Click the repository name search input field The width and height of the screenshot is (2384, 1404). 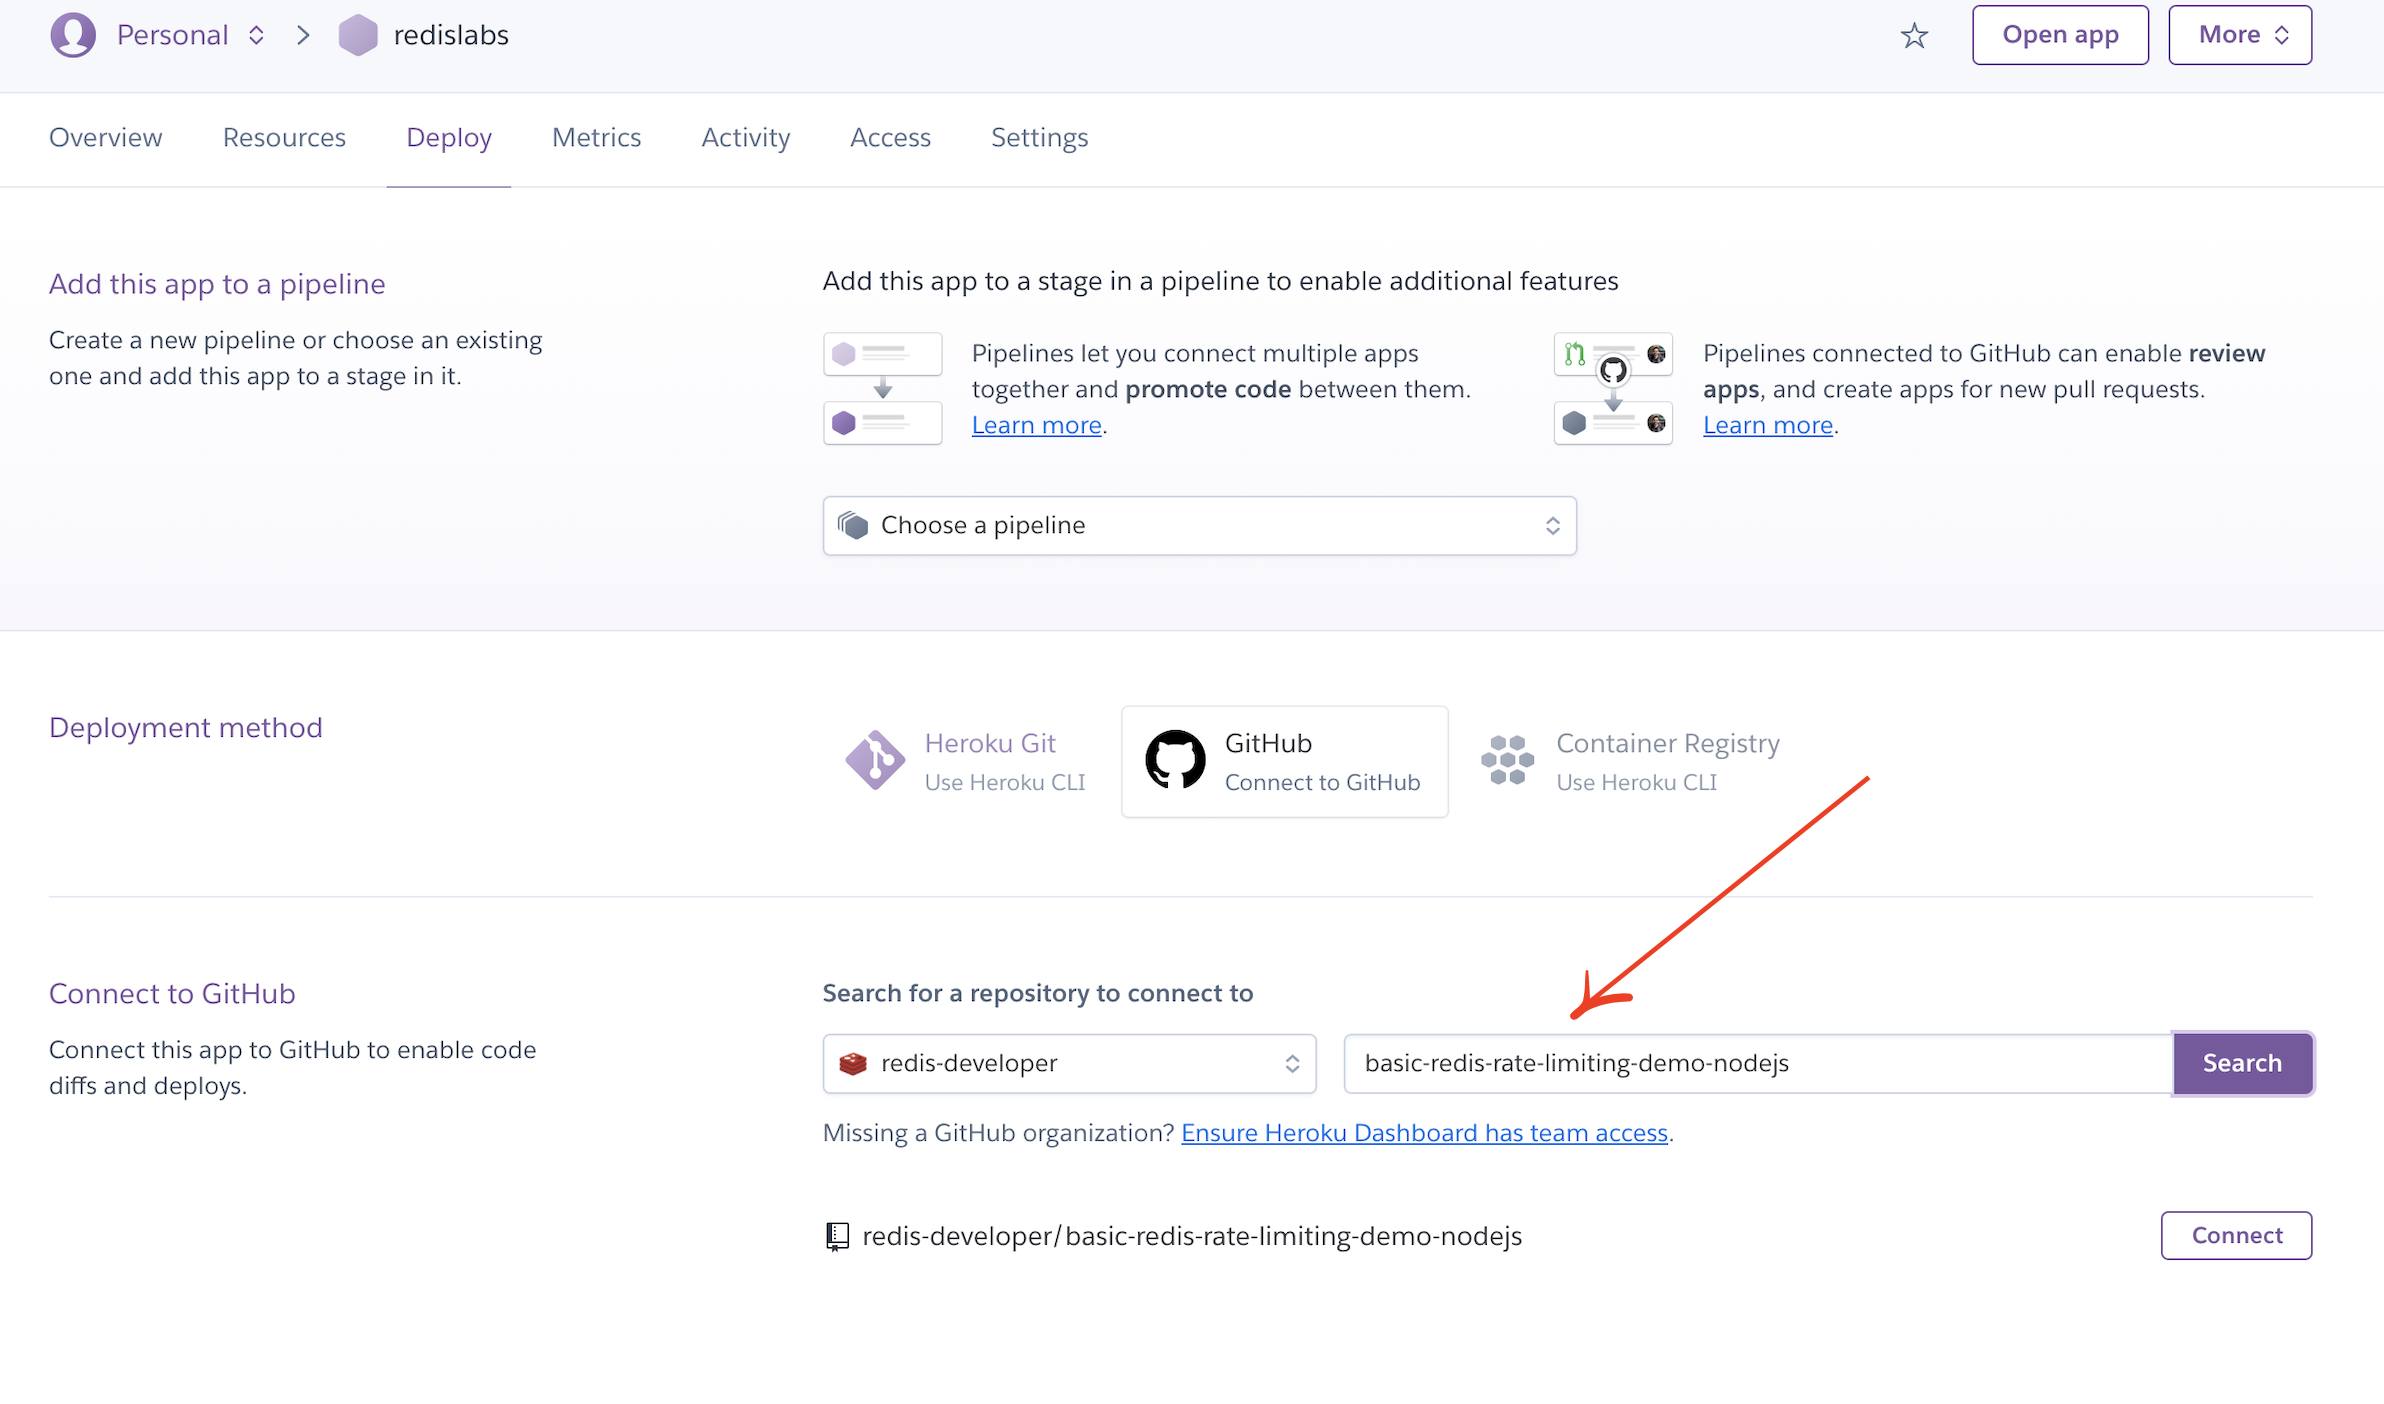click(x=1757, y=1063)
